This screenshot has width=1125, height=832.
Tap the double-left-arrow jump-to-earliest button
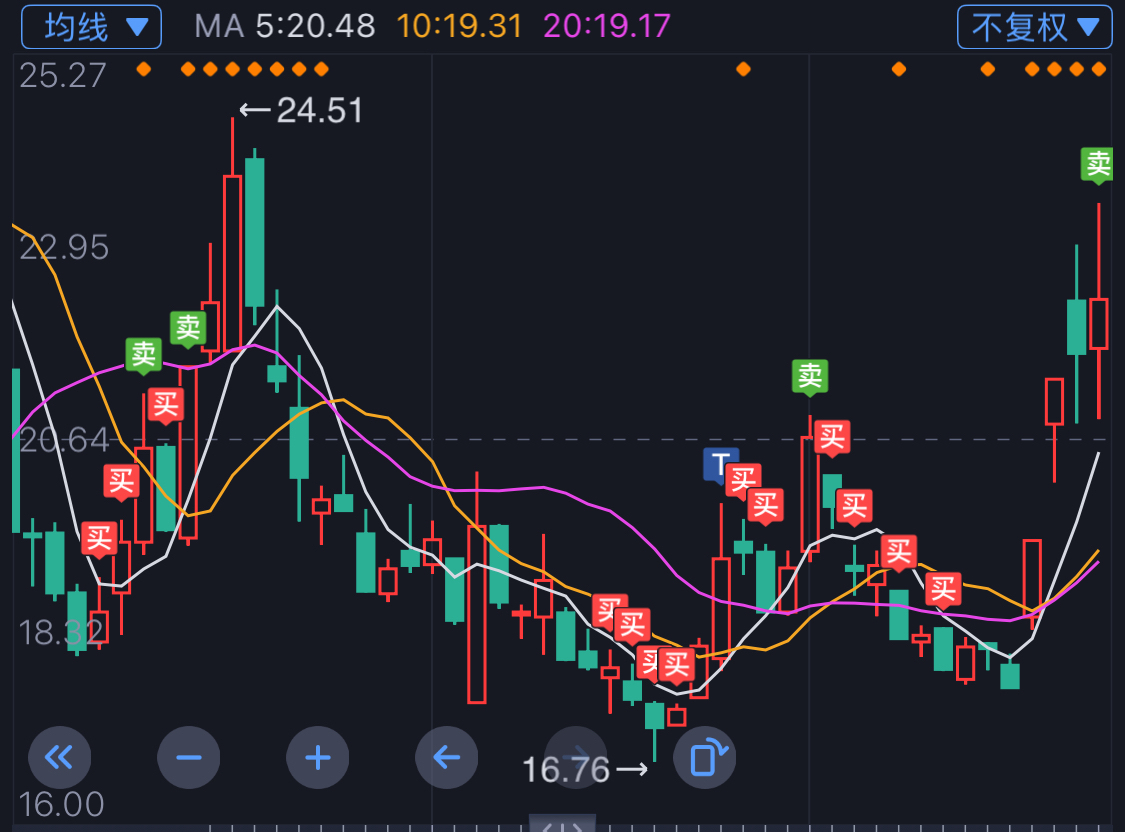[x=60, y=757]
